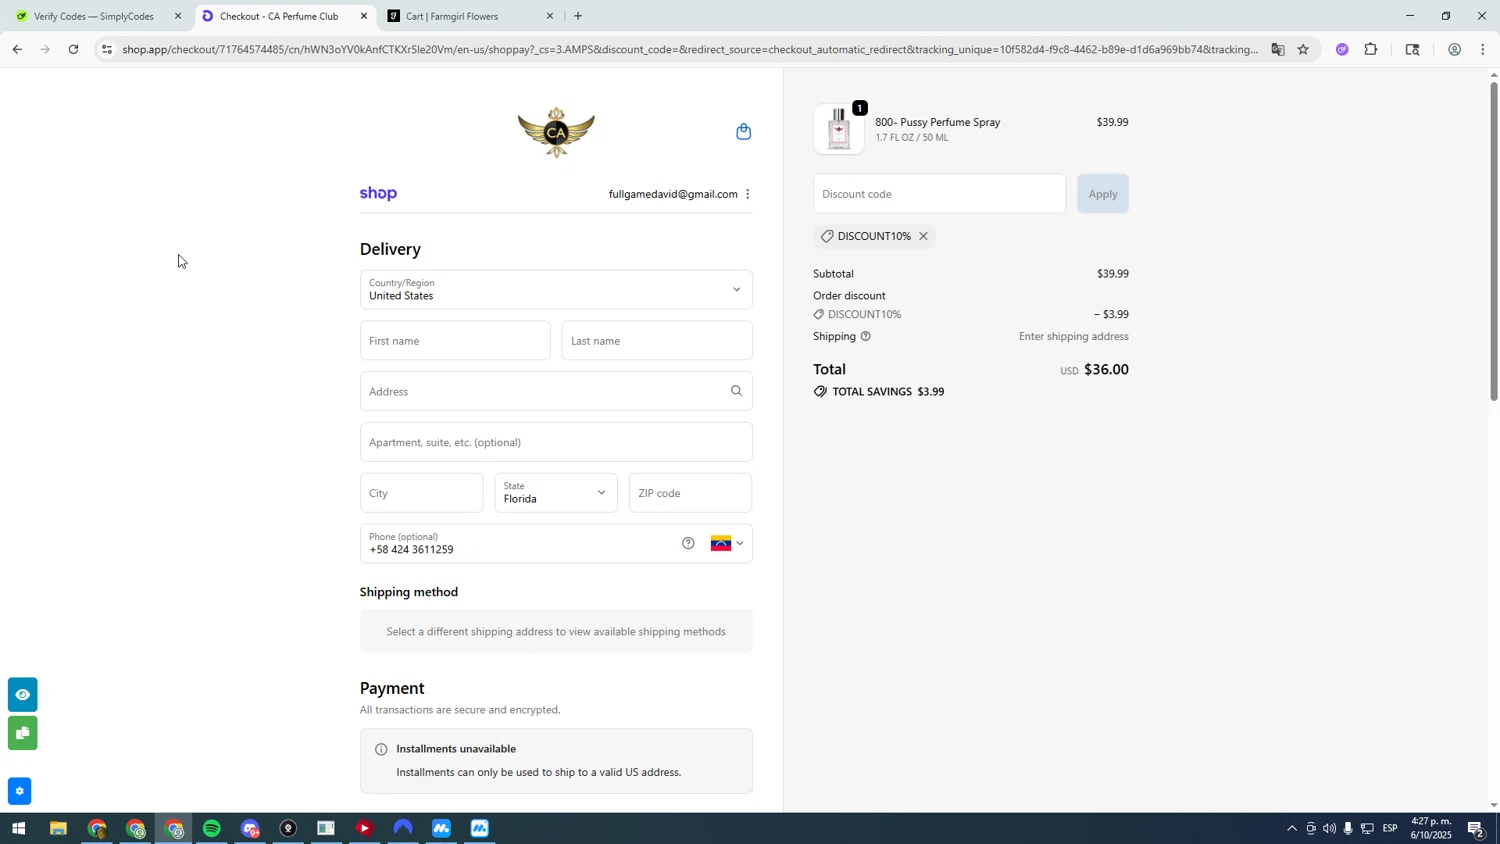
Task: Reload the checkout page
Action: pyautogui.click(x=73, y=49)
